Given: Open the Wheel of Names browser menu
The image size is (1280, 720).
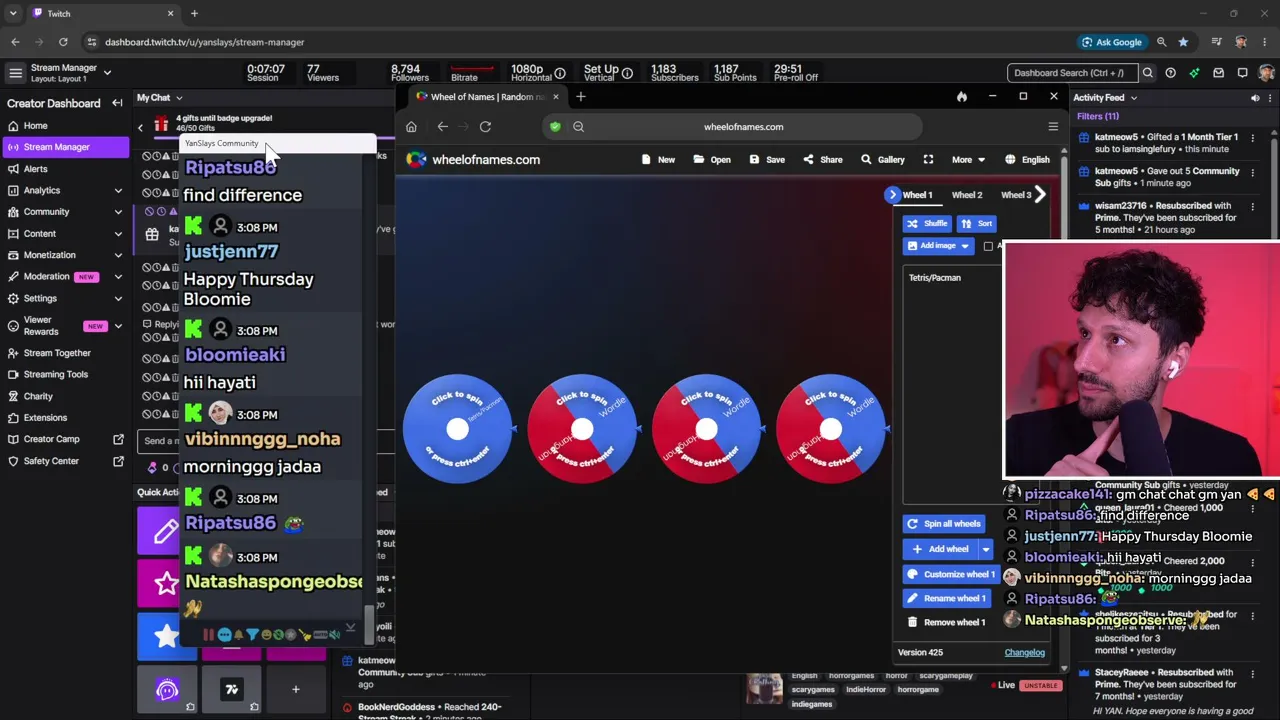Looking at the screenshot, I should click(1053, 127).
